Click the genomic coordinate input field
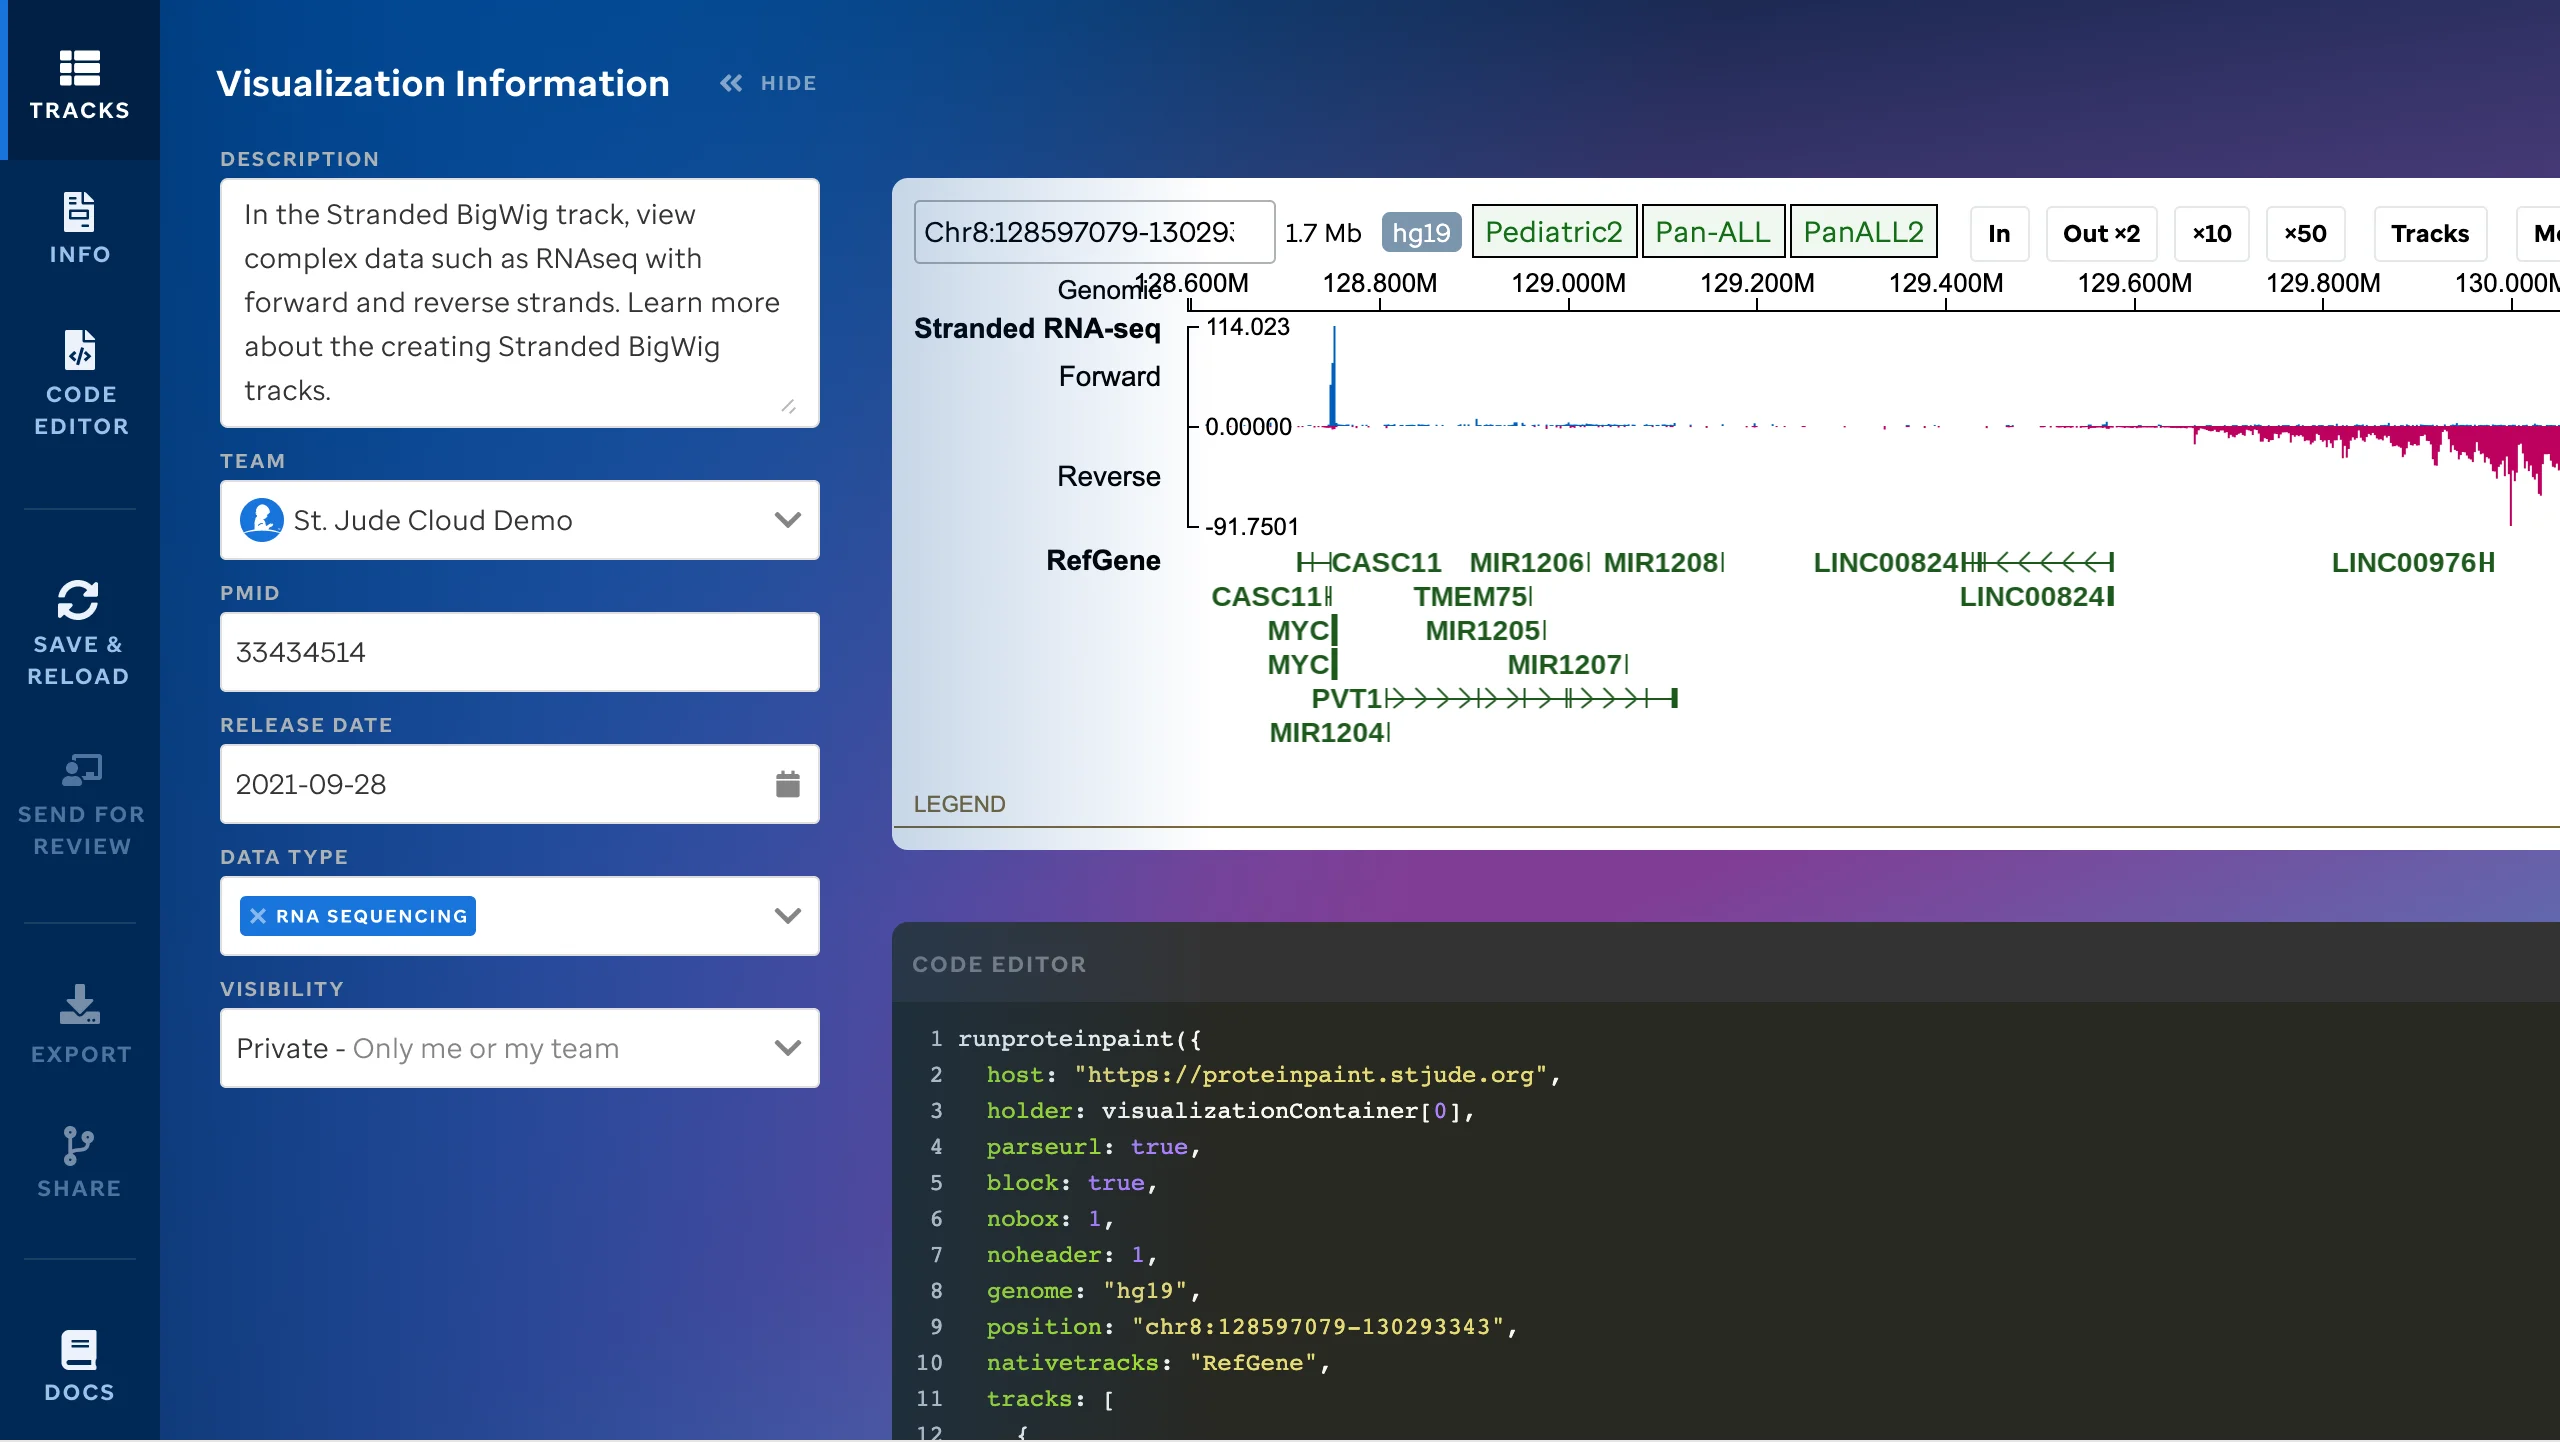The height and width of the screenshot is (1442, 2560). point(1094,232)
